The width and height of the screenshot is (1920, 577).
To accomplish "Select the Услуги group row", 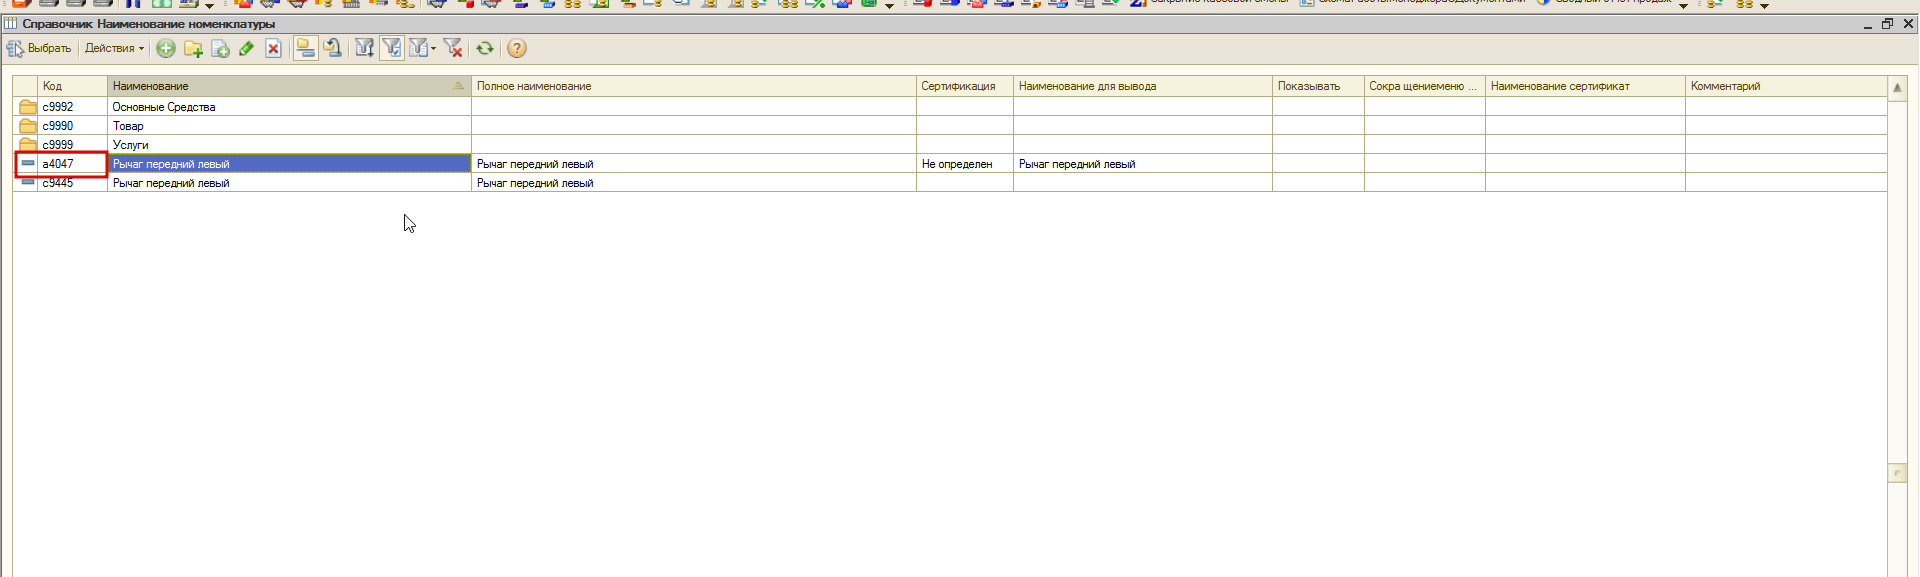I will pos(950,145).
